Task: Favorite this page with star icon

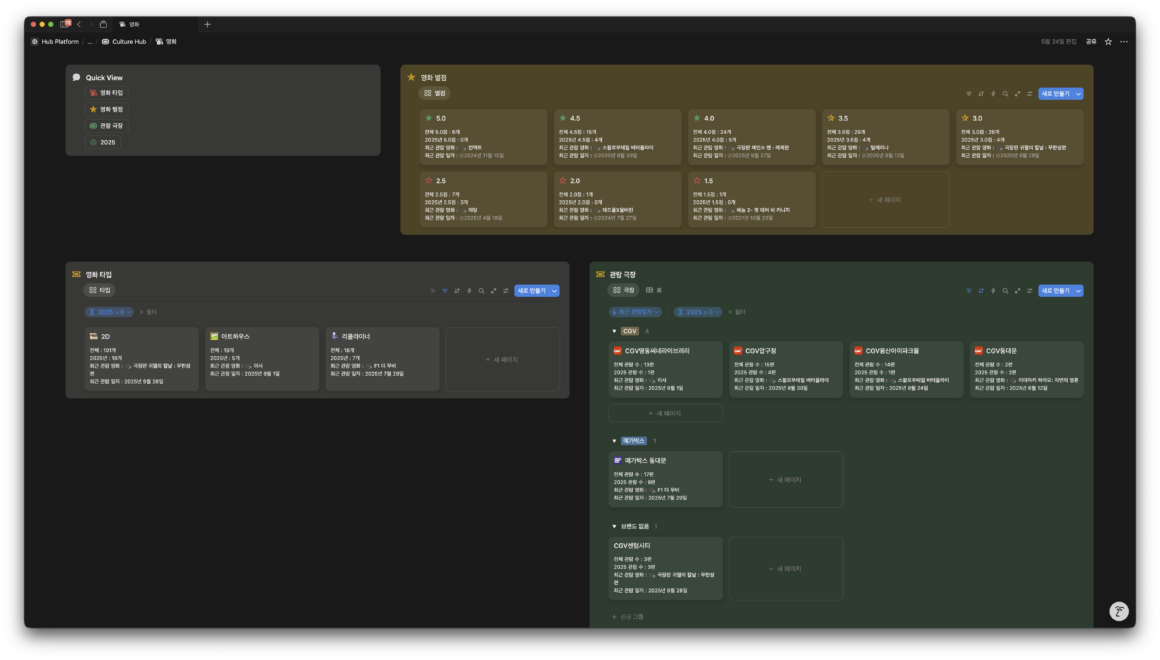Action: click(1108, 41)
